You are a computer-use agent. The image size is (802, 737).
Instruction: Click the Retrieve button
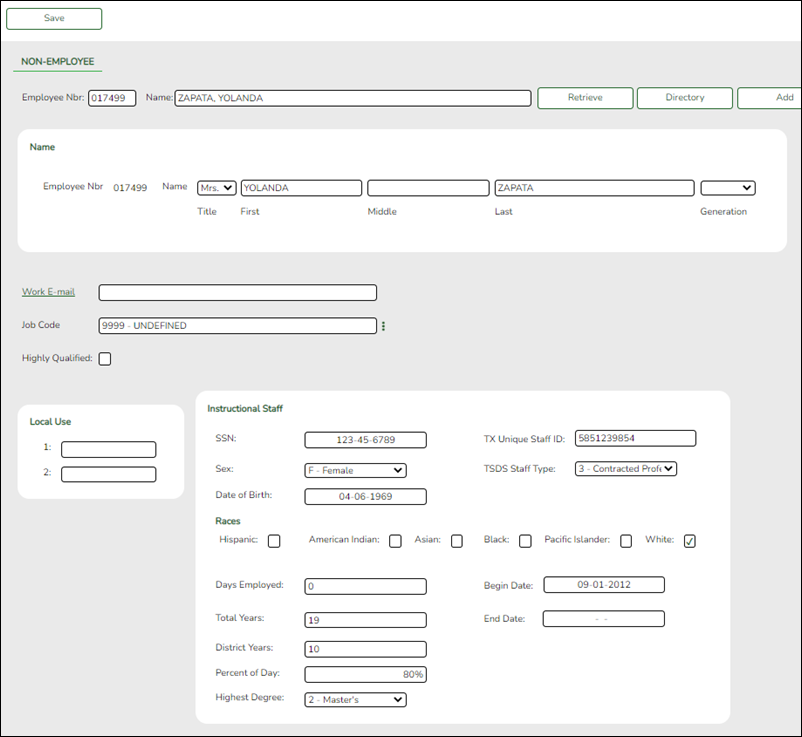(x=585, y=98)
